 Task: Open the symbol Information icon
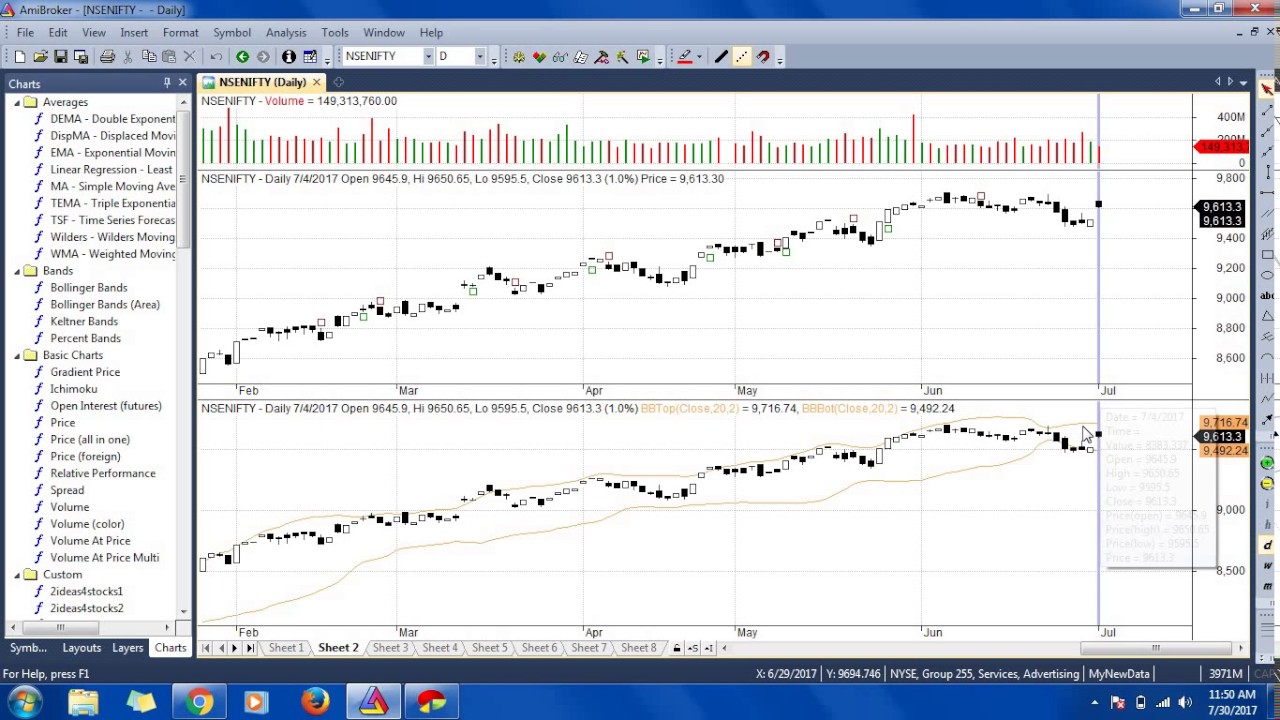pos(289,57)
